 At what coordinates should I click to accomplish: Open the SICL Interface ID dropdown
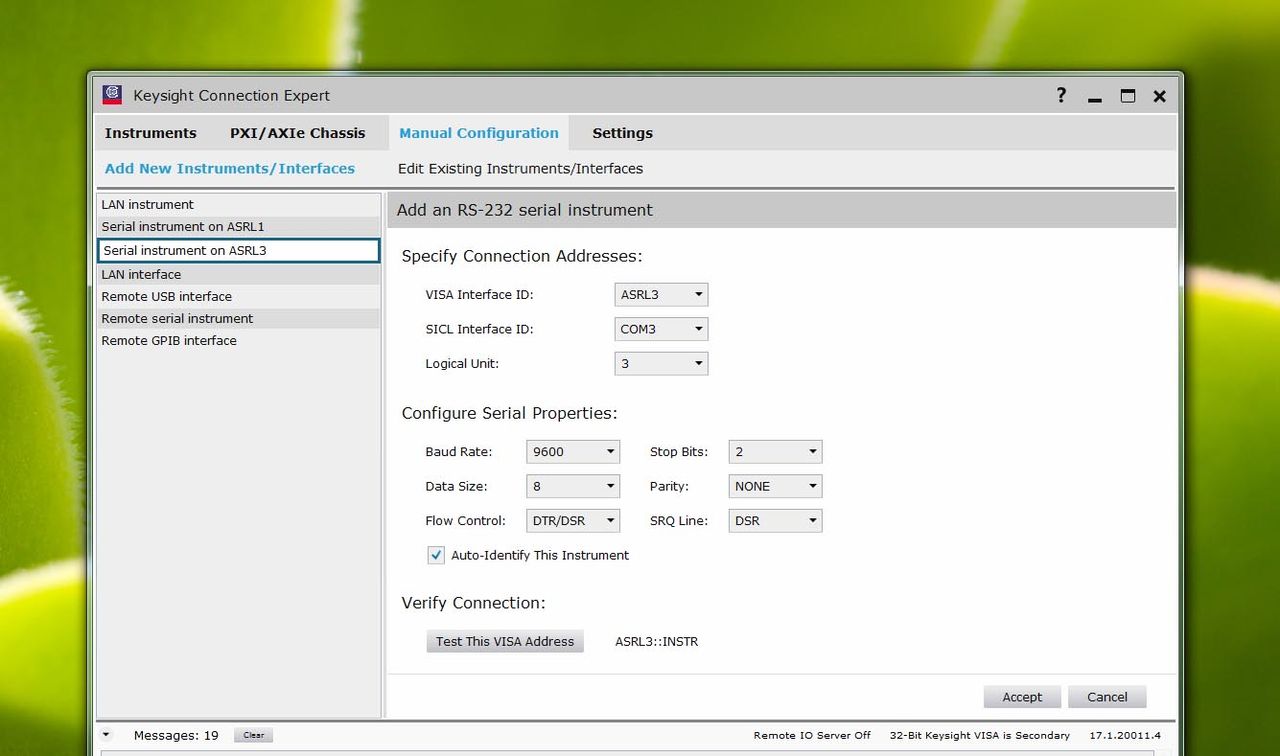[x=661, y=329]
